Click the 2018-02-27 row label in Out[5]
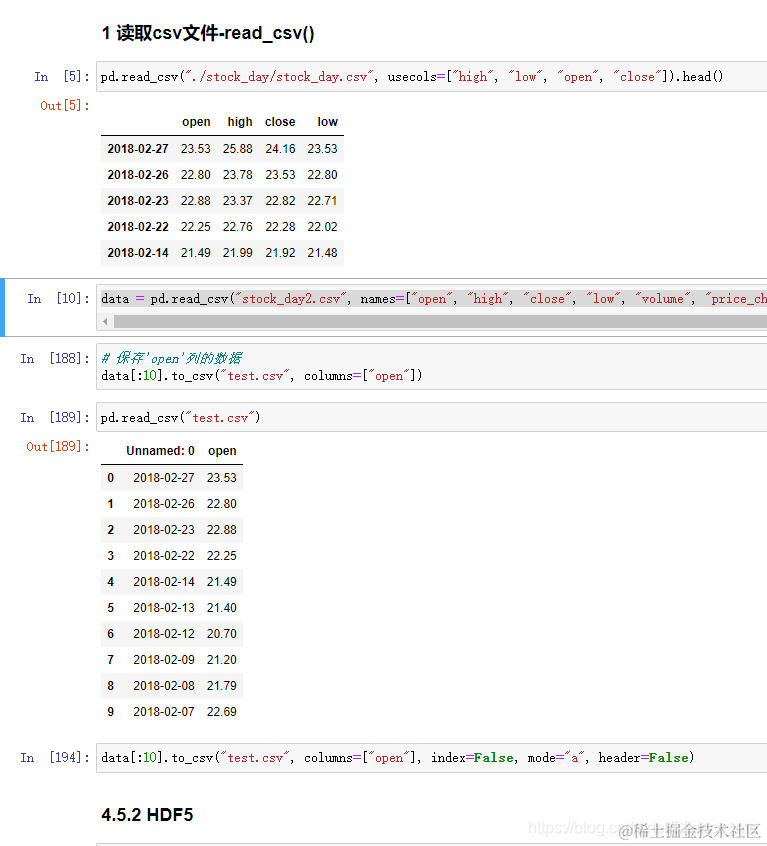This screenshot has width=767, height=846. pos(138,148)
